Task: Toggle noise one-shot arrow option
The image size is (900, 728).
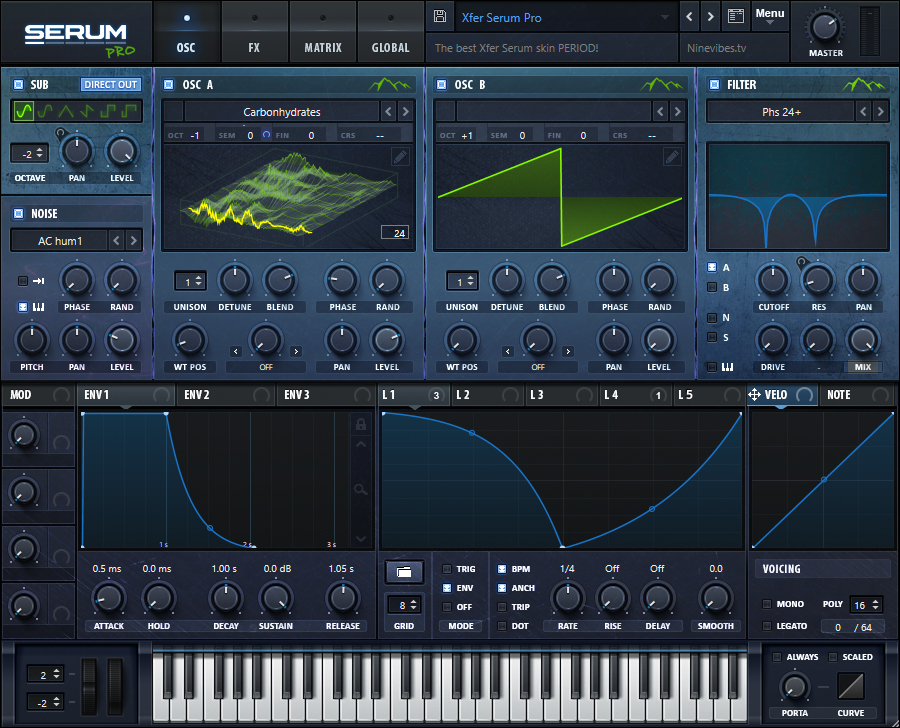Action: (23, 281)
